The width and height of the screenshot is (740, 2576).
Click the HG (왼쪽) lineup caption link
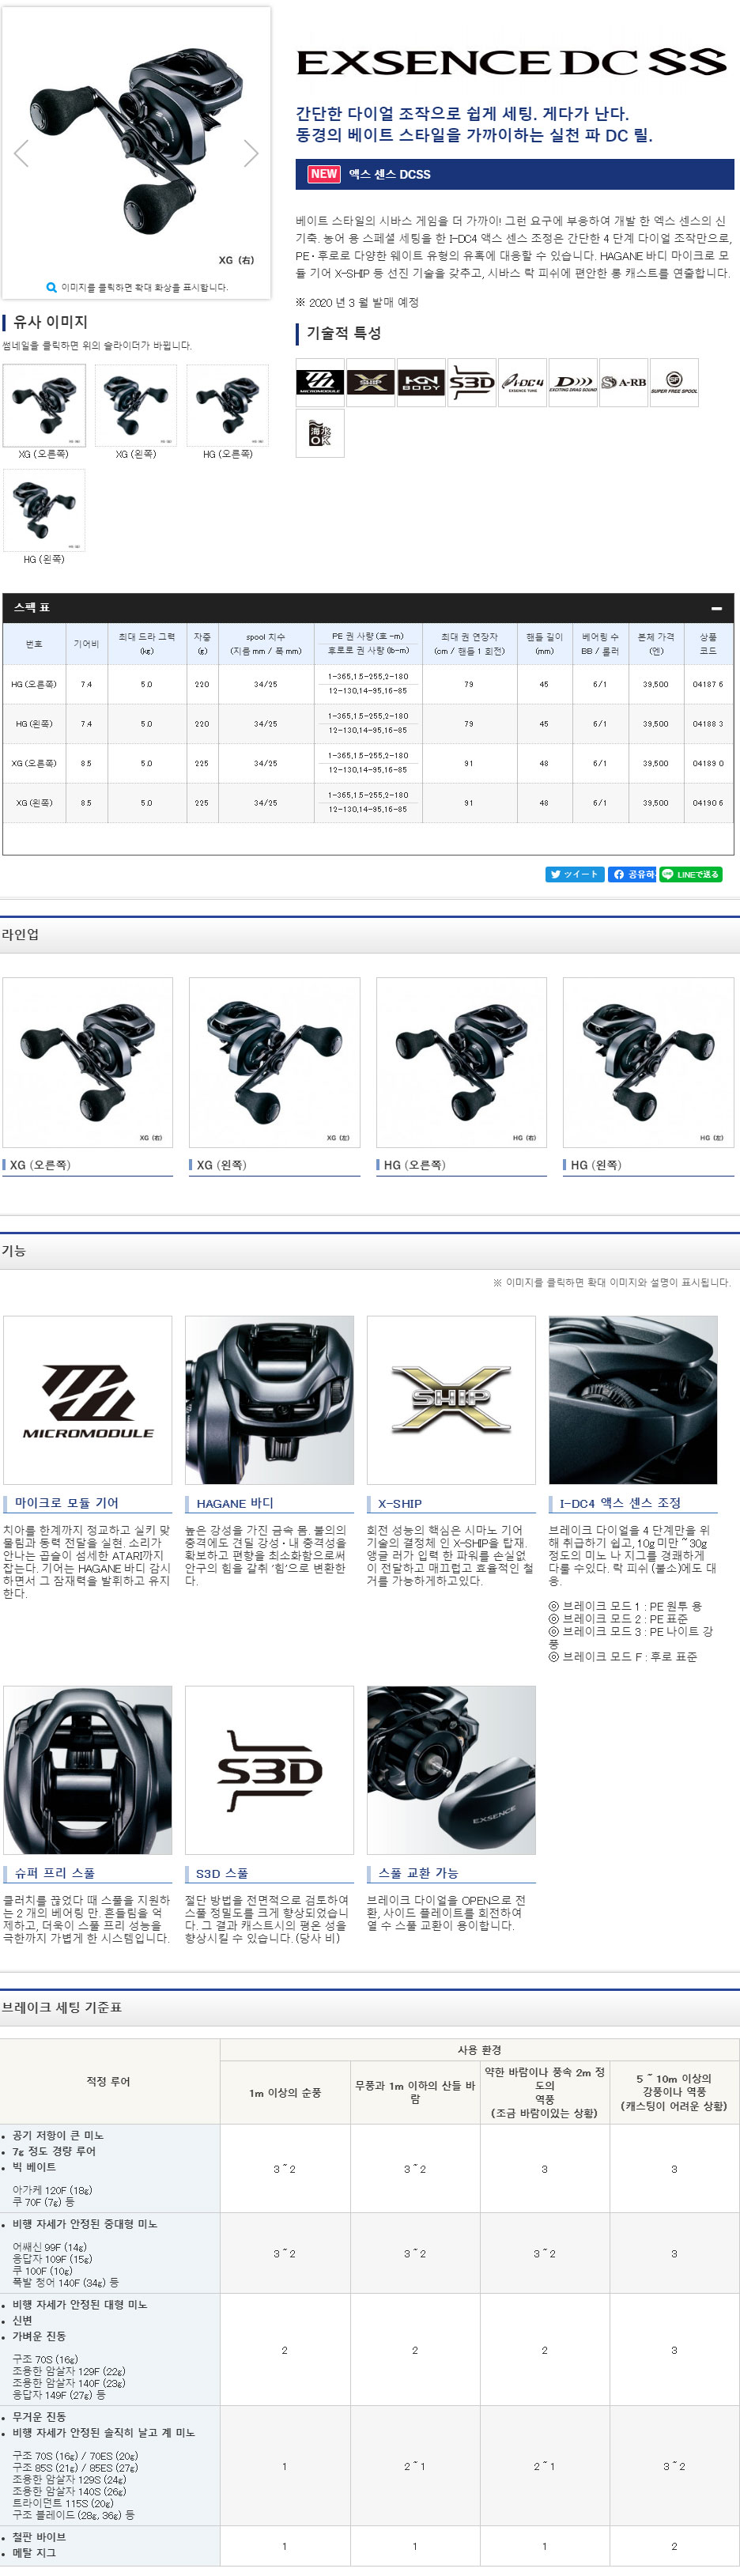point(596,1165)
